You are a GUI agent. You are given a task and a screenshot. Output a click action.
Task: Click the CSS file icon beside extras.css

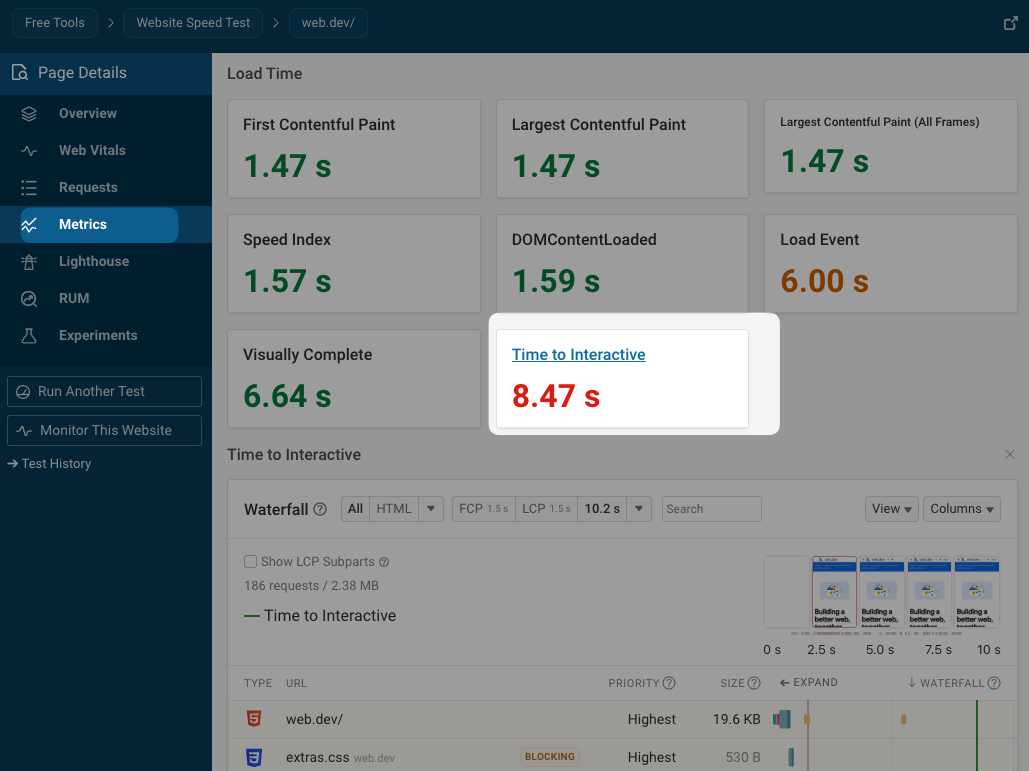tap(254, 757)
